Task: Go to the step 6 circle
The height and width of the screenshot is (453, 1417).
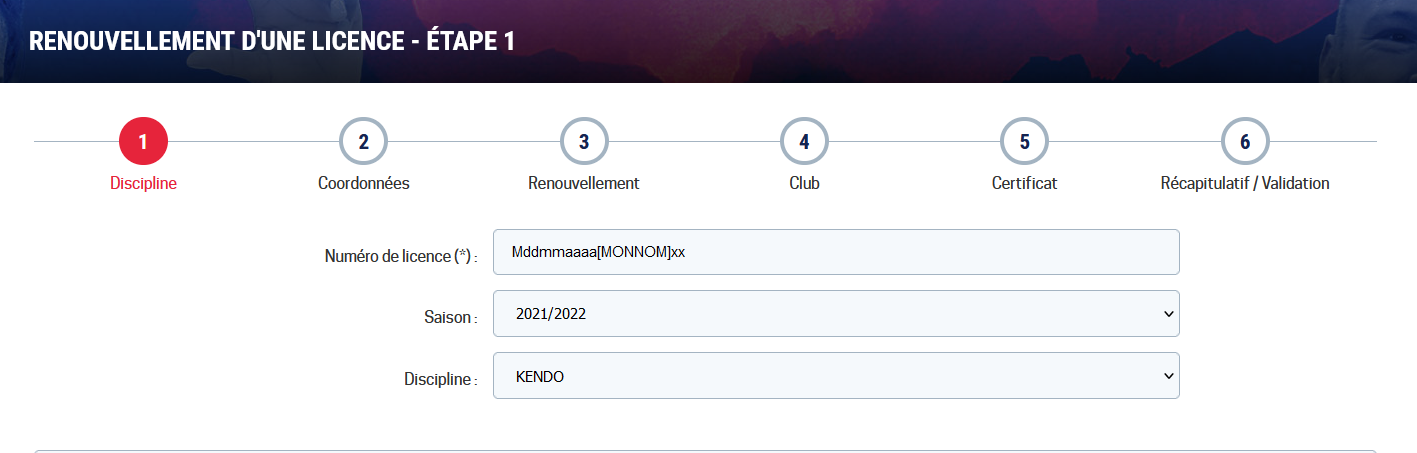Action: pyautogui.click(x=1245, y=142)
